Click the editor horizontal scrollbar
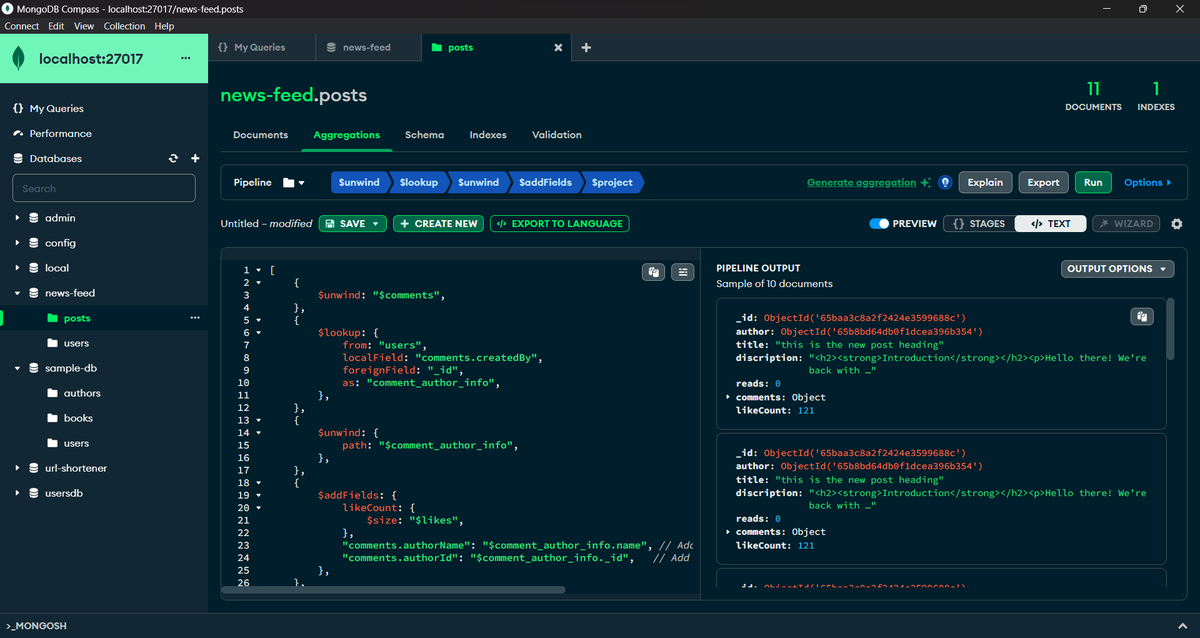The height and width of the screenshot is (638, 1200). pos(393,590)
